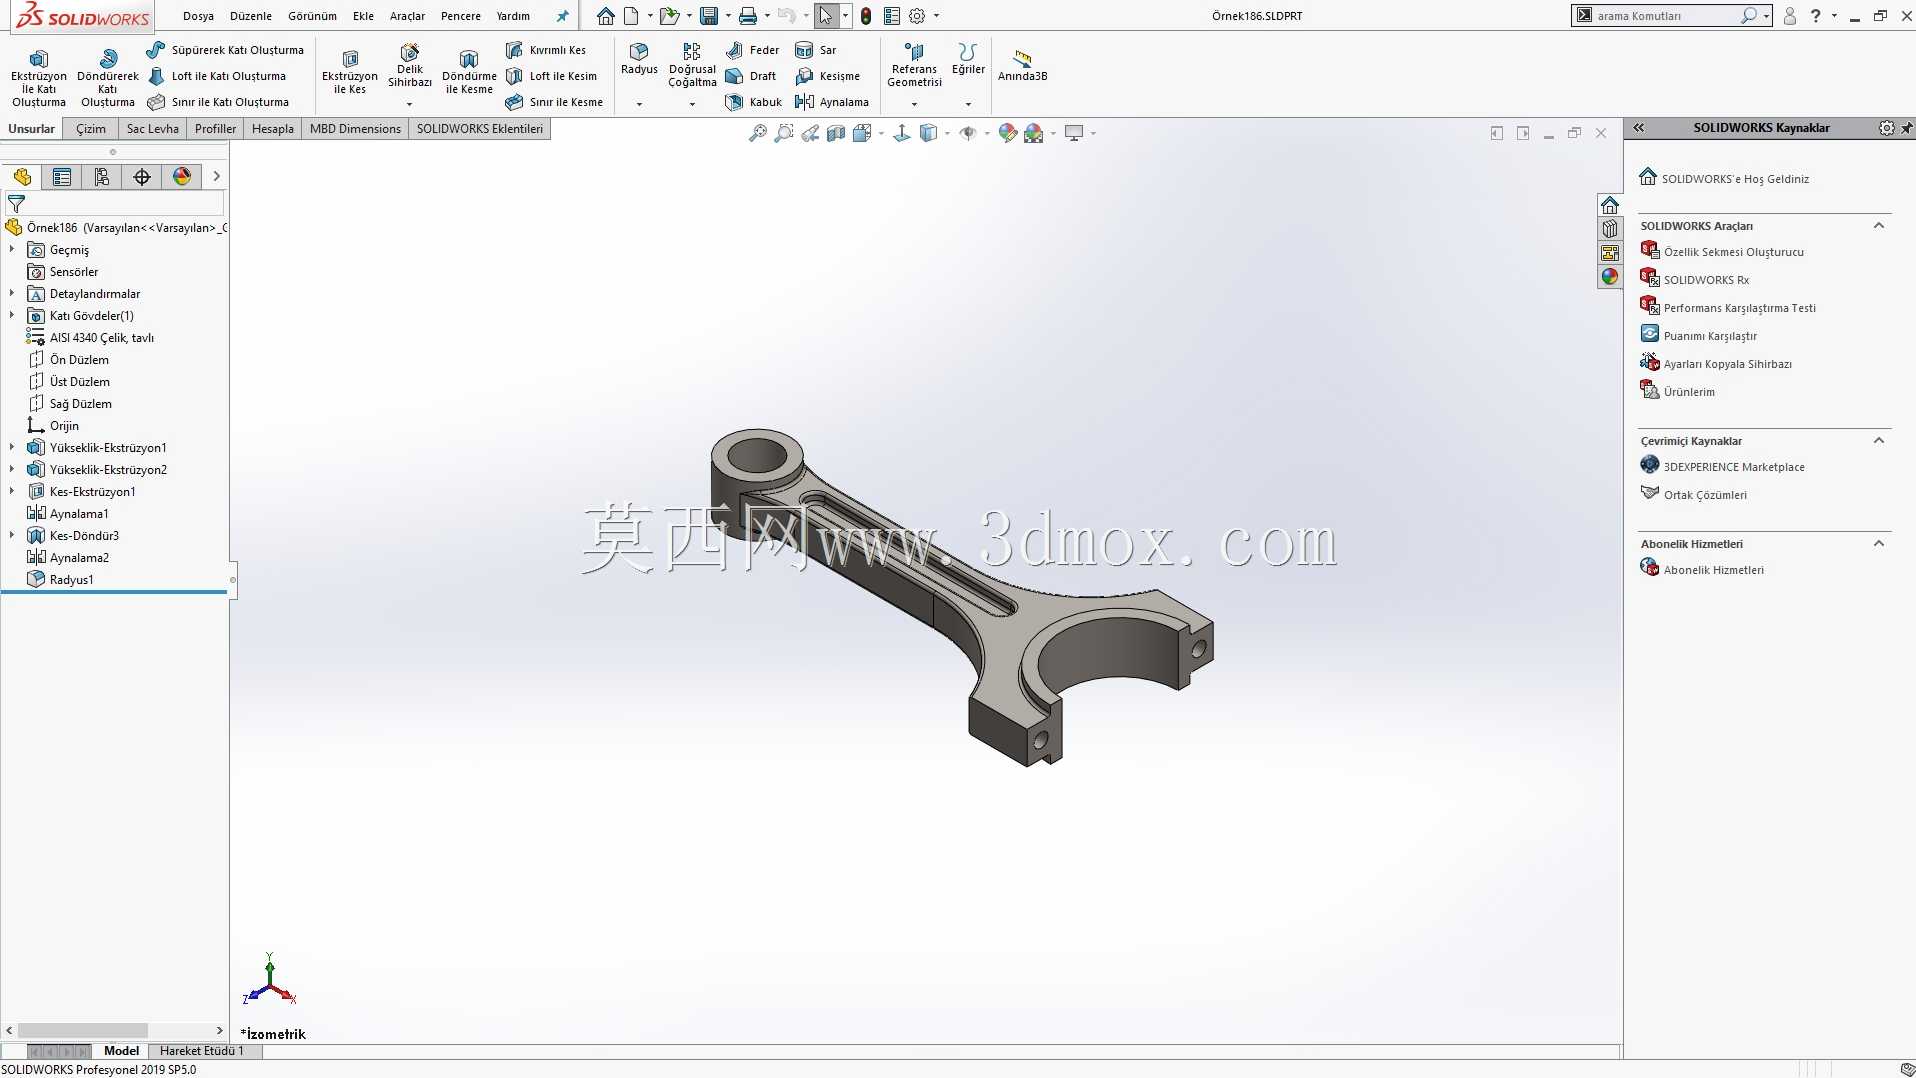Click Süpürerek Katı Oluşturma tool
The image size is (1916, 1078).
click(225, 50)
